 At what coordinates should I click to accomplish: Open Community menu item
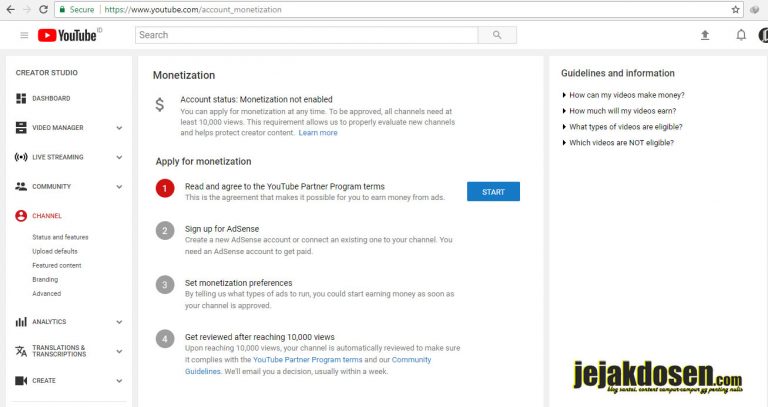pyautogui.click(x=51, y=187)
